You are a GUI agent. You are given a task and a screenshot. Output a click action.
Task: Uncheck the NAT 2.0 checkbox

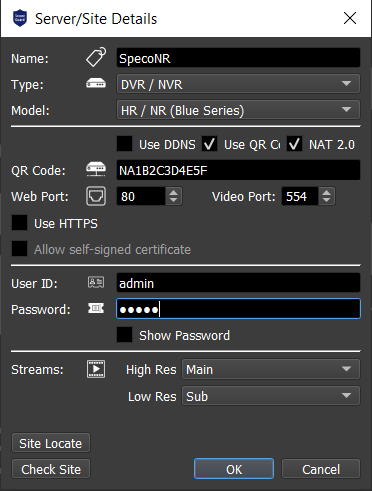[295, 144]
